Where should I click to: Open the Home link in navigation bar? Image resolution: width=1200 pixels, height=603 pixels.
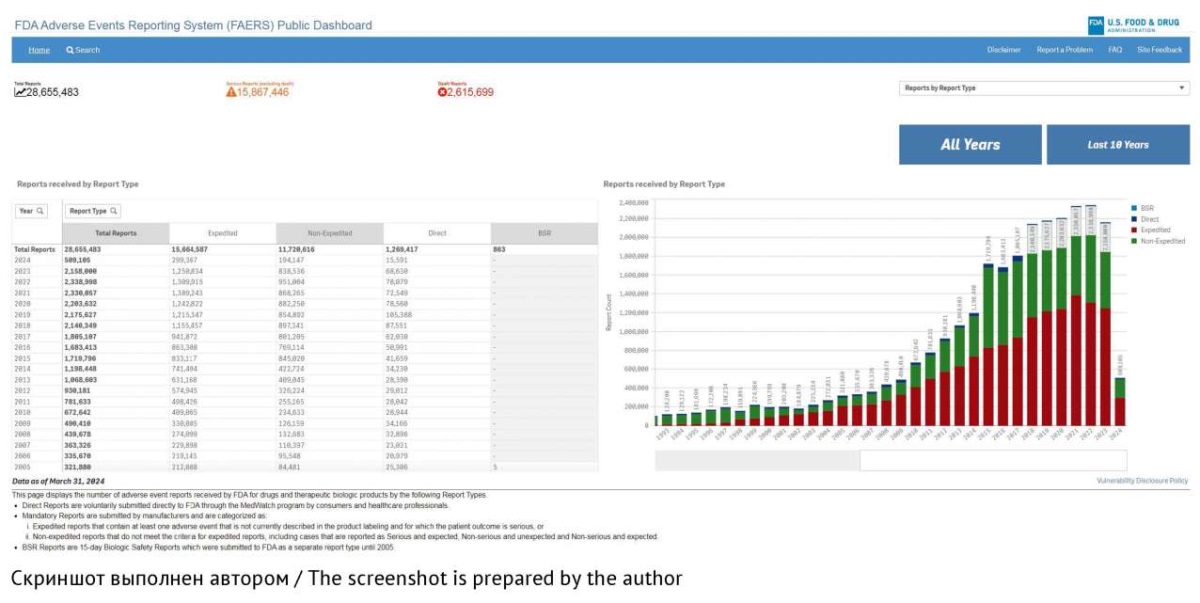[x=39, y=50]
